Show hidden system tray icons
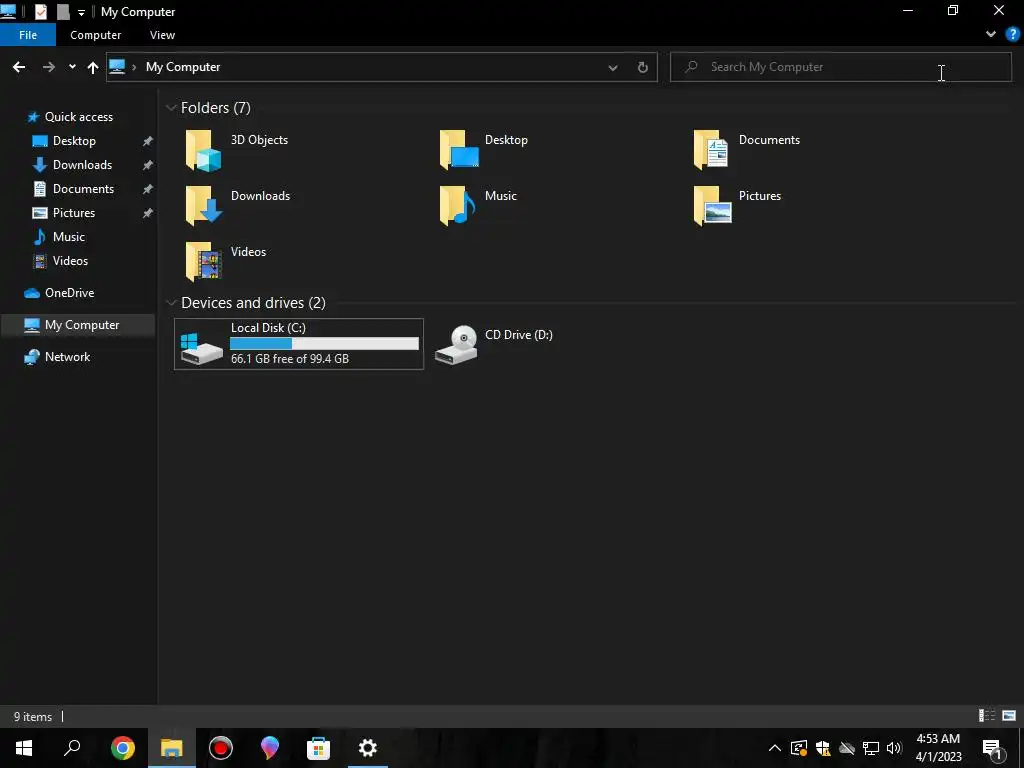 (x=775, y=748)
